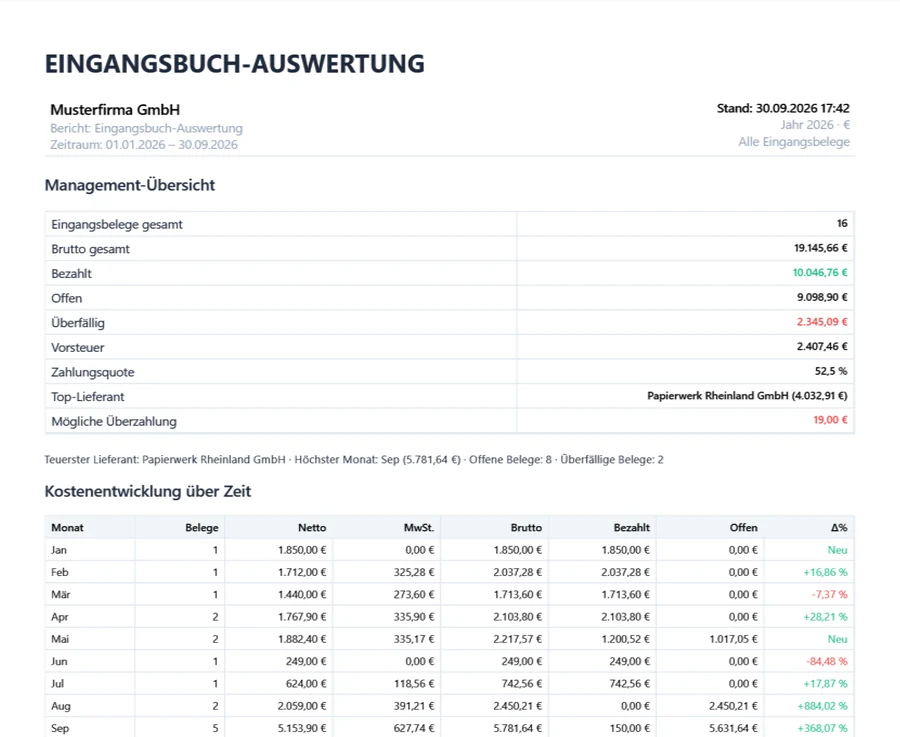Select the Mär row MwSt. value 273,60 €
Viewport: 900px width, 737px height.
413,595
